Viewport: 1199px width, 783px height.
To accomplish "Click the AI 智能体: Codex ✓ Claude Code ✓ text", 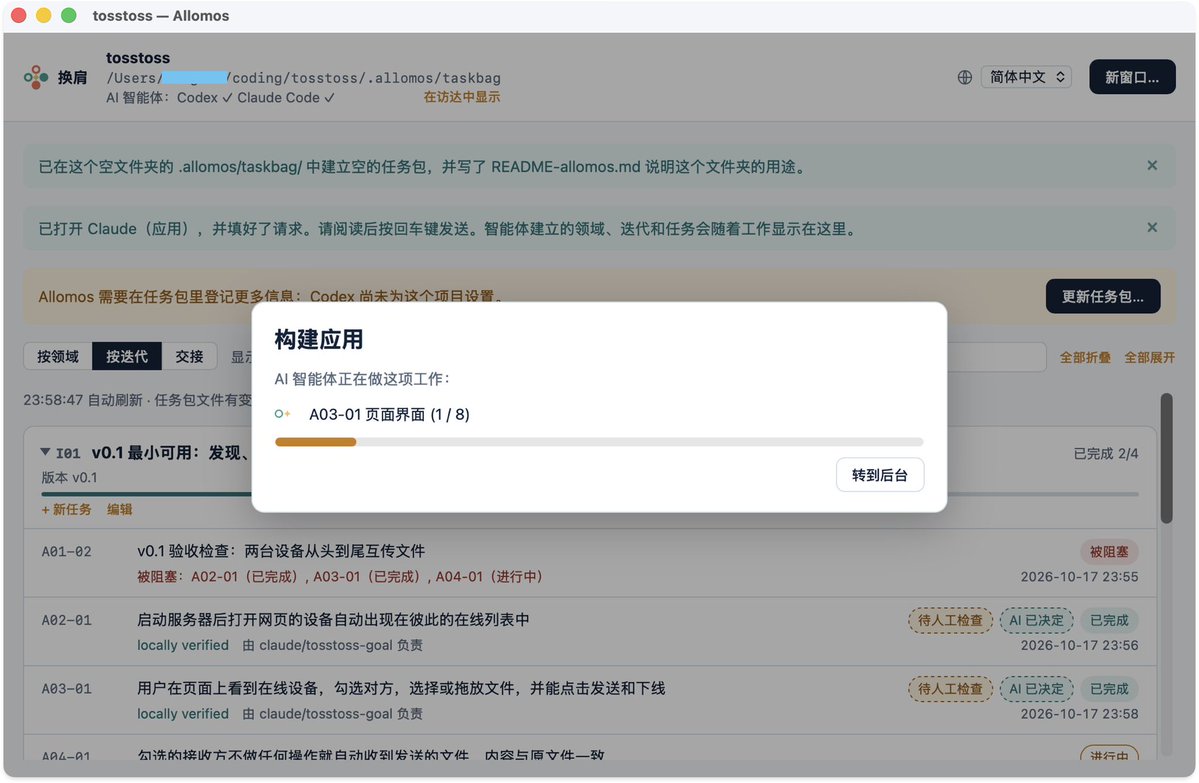I will (220, 98).
